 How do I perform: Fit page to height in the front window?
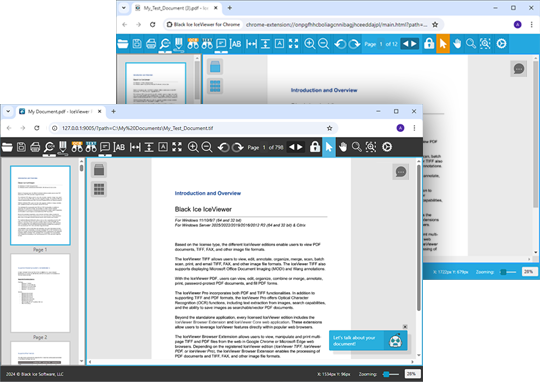pos(149,147)
